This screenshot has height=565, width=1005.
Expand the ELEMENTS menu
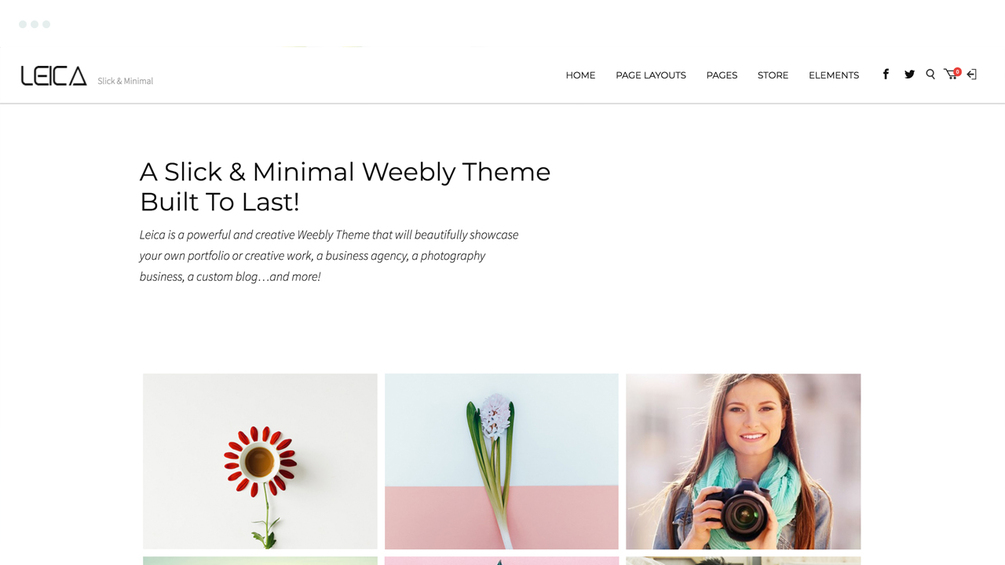coord(833,76)
